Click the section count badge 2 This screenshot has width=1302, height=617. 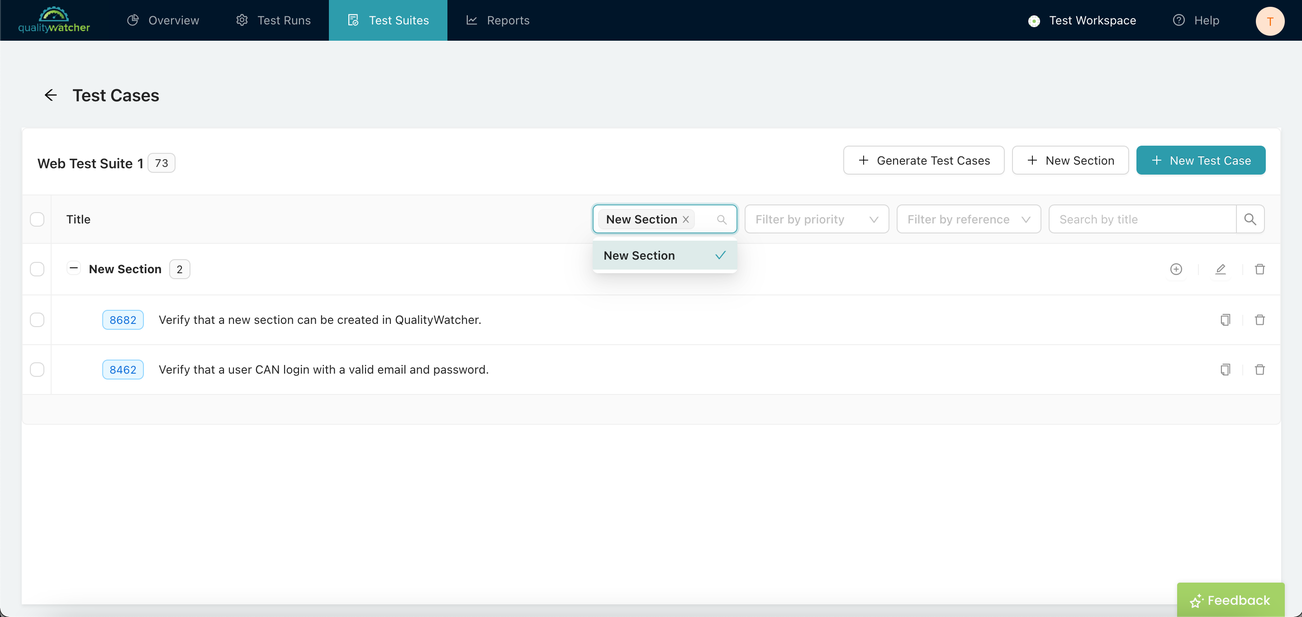(179, 269)
